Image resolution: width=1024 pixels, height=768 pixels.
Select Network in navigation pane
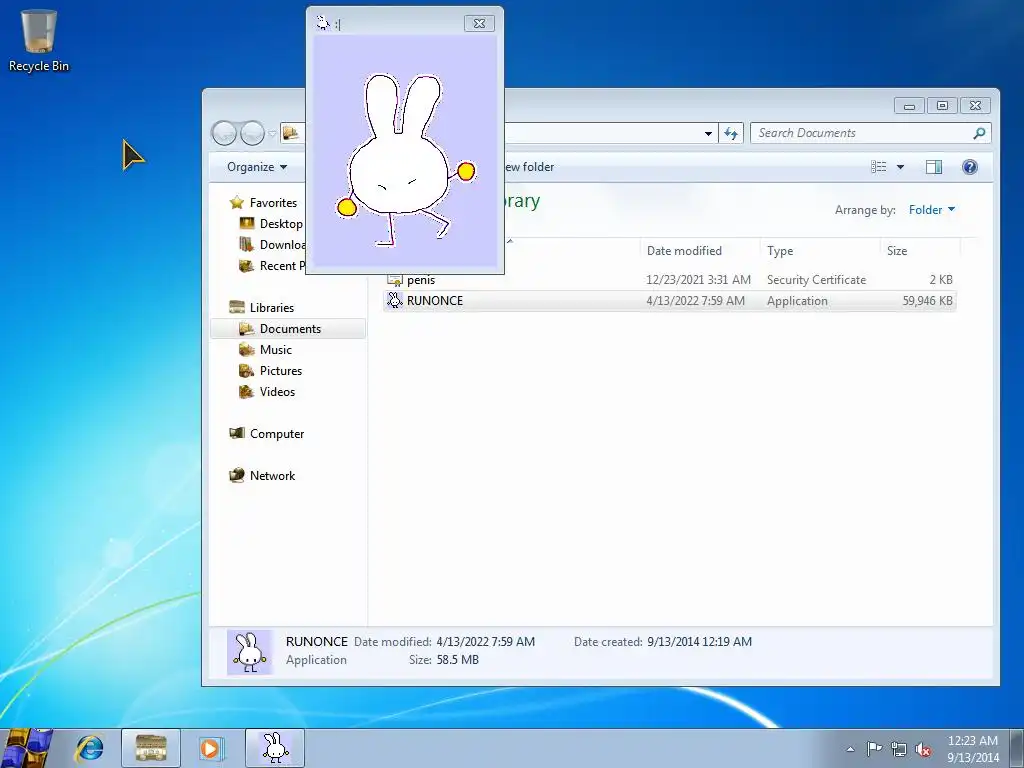[x=272, y=475]
